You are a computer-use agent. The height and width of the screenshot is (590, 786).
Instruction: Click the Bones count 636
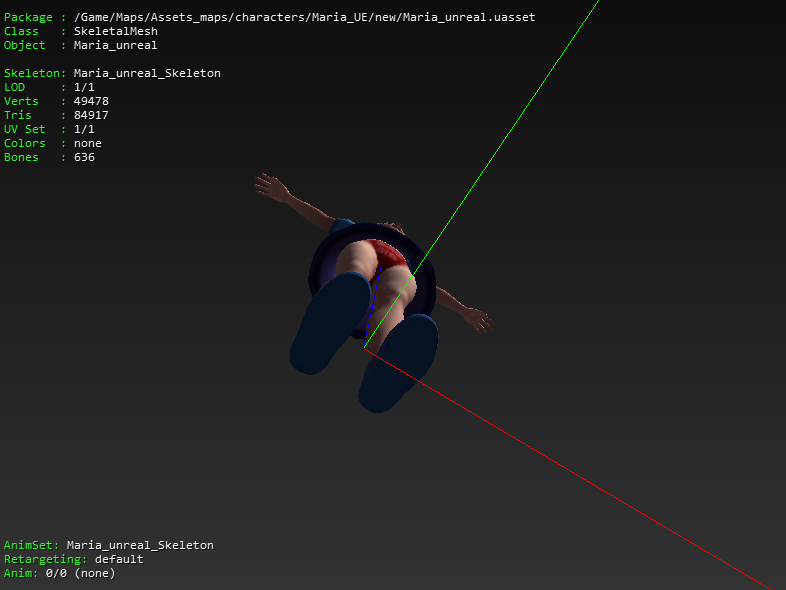point(84,157)
